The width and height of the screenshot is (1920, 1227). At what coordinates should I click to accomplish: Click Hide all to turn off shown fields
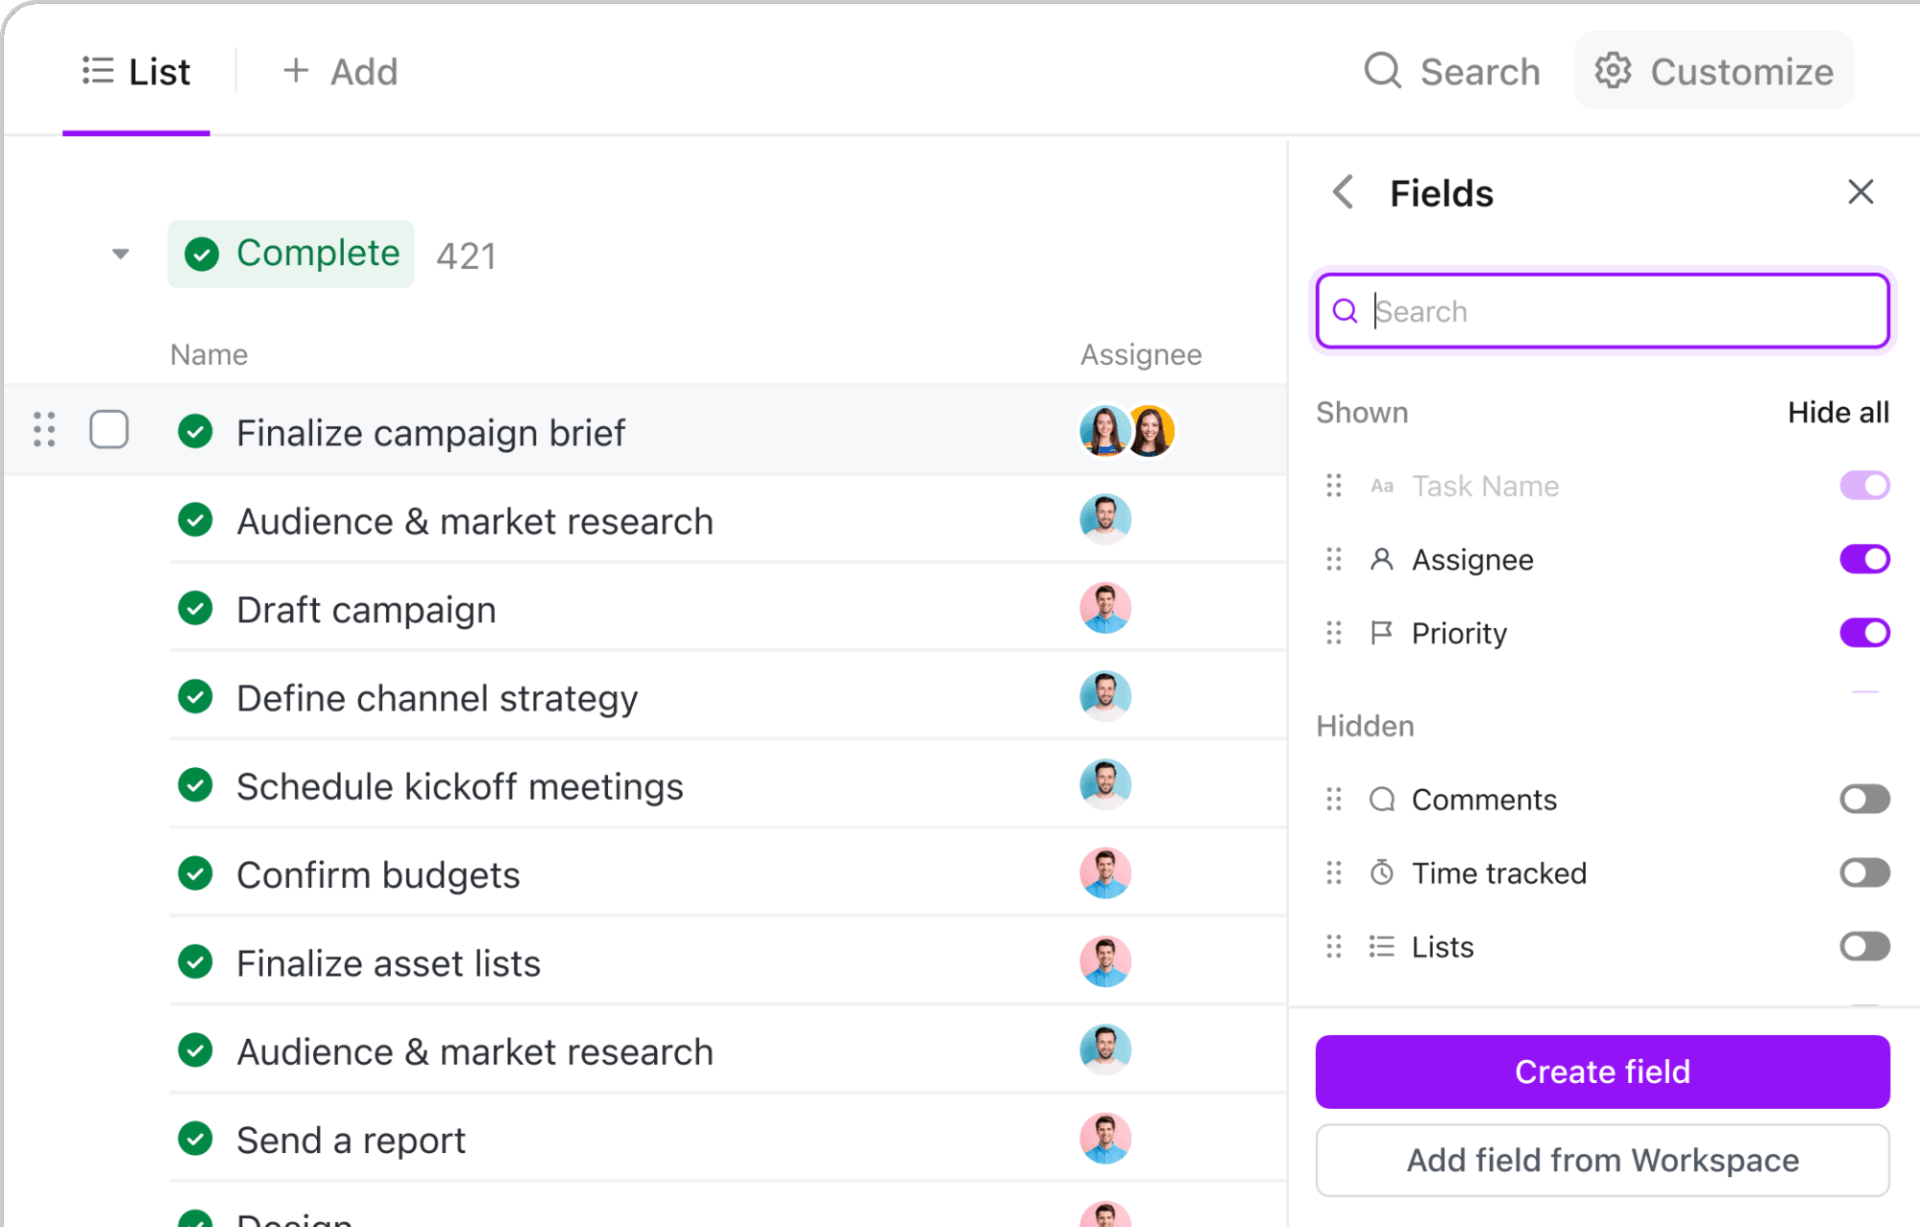pos(1838,412)
